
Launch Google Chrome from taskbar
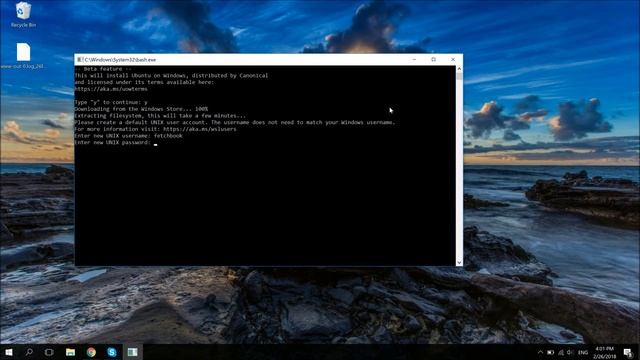(91, 352)
